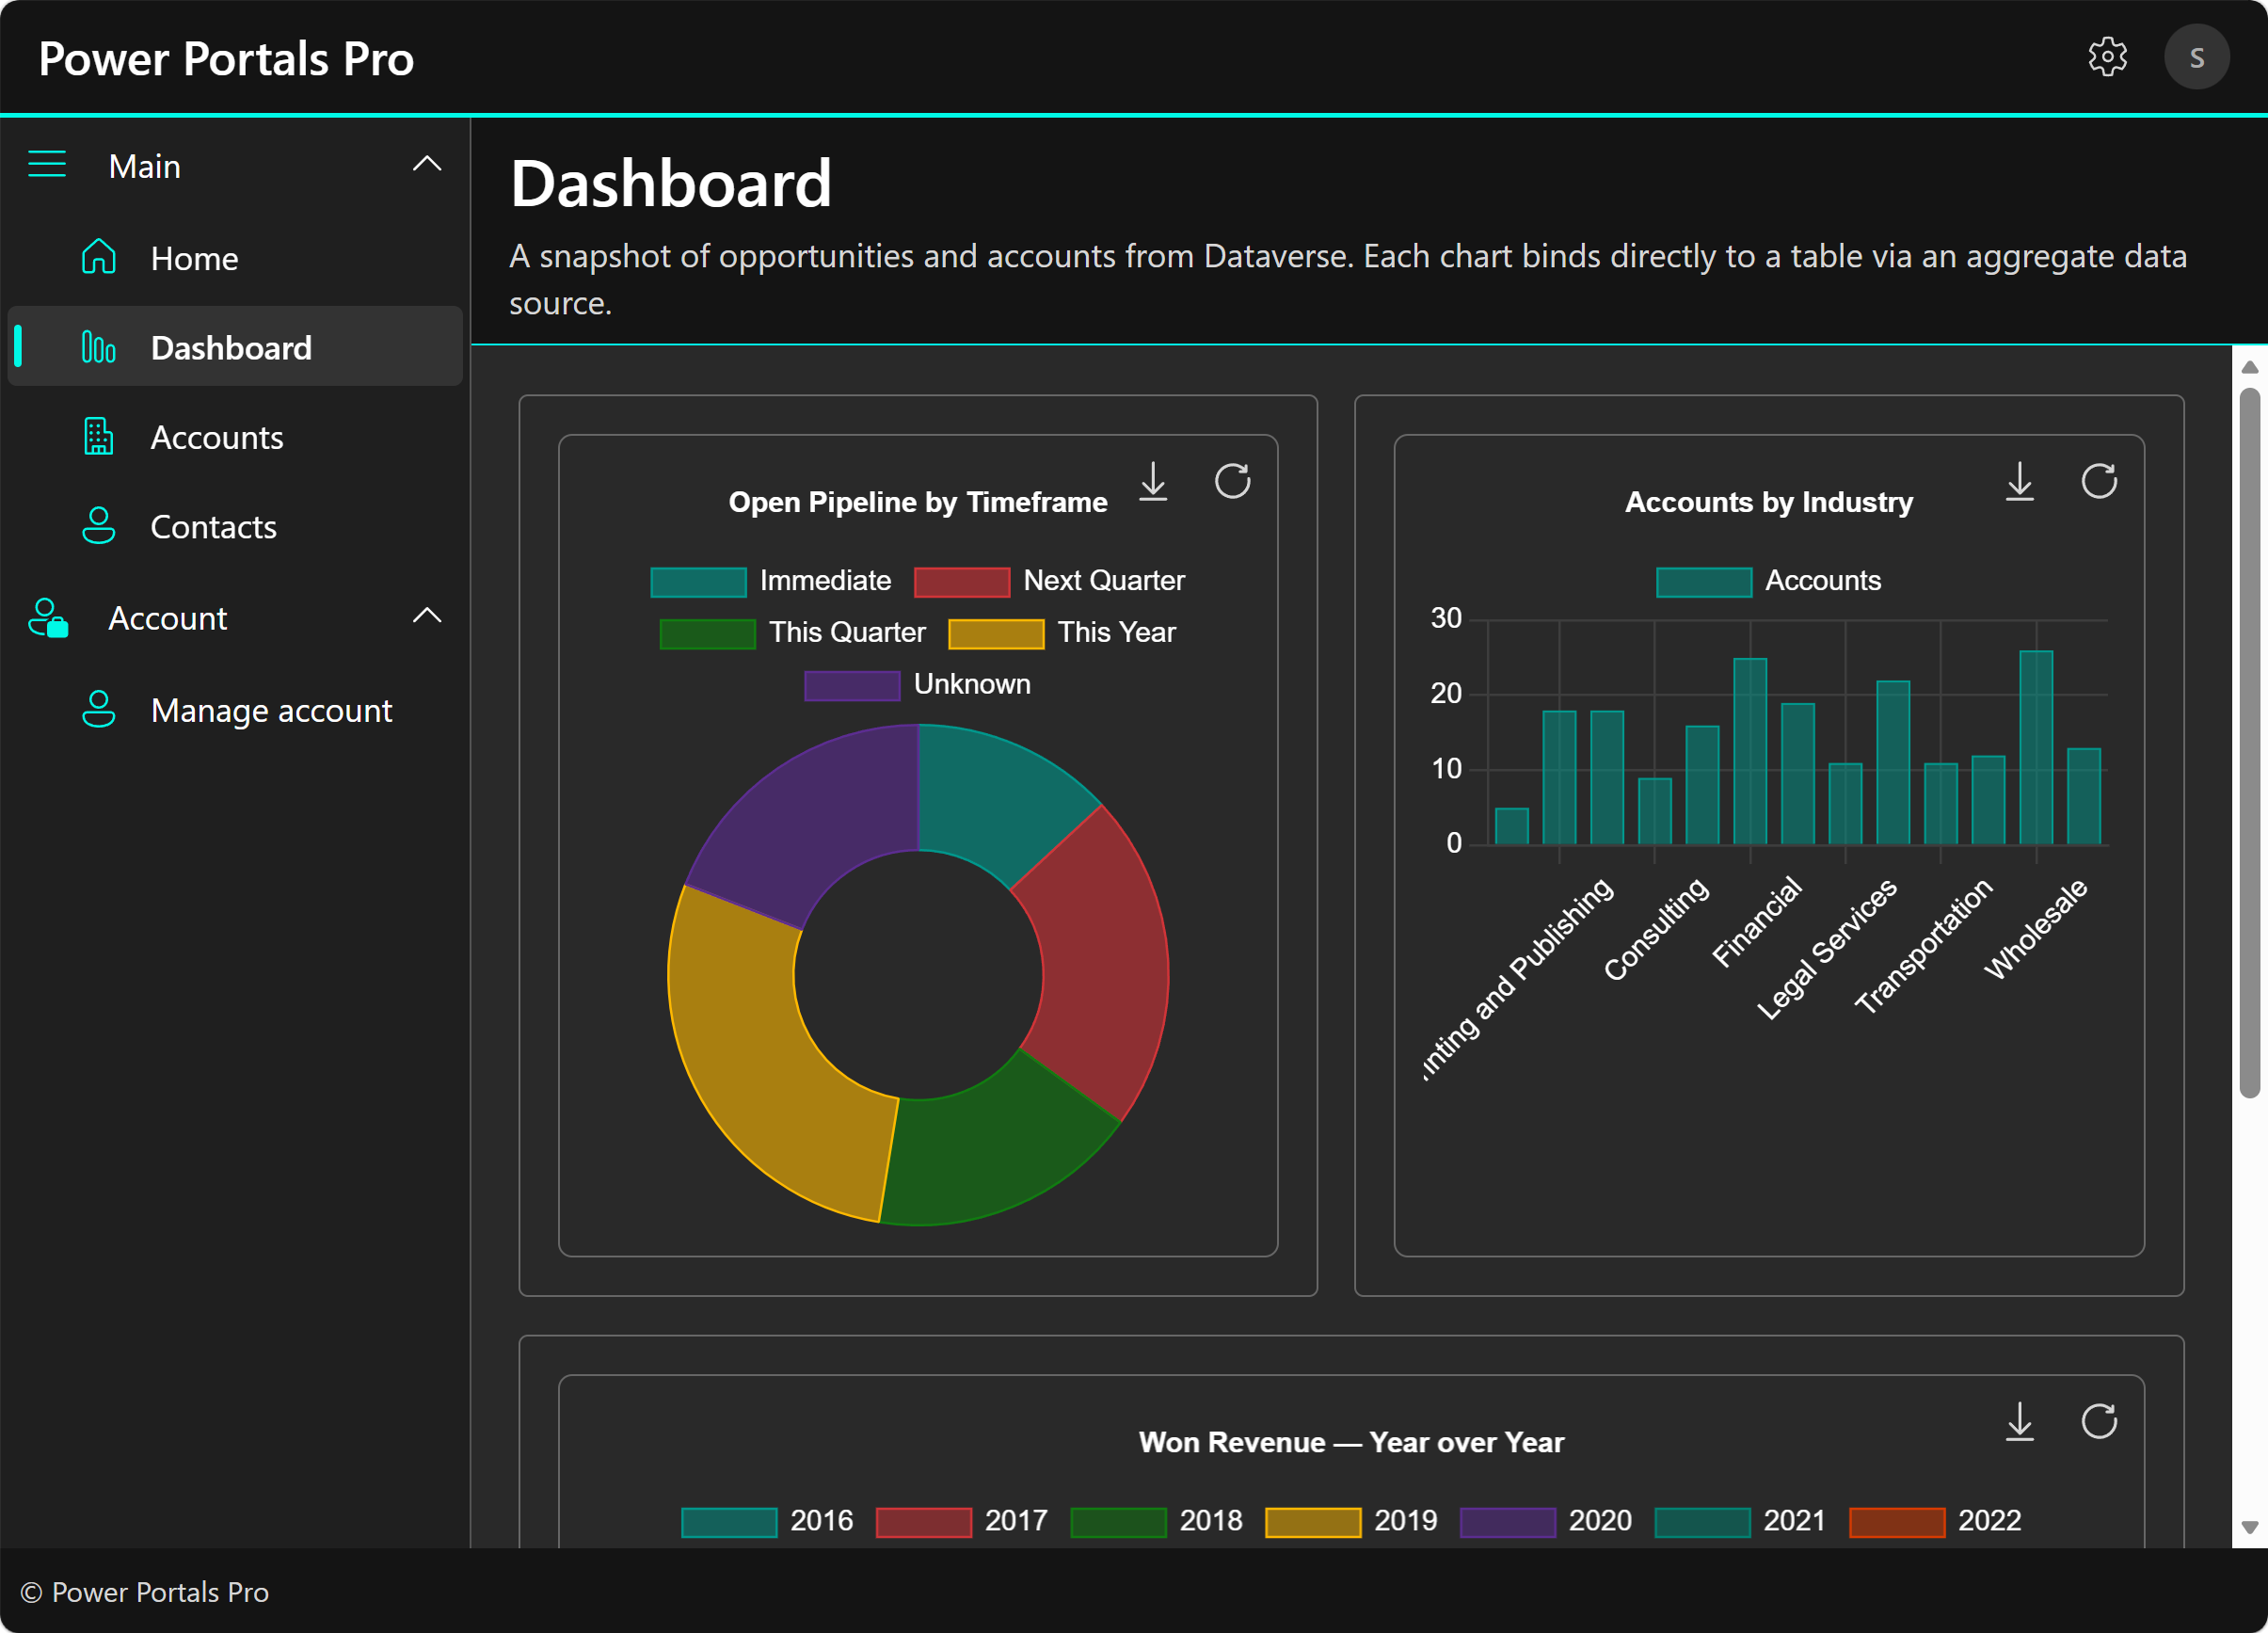Download the Won Revenue chart
The height and width of the screenshot is (1633, 2268).
click(2019, 1421)
